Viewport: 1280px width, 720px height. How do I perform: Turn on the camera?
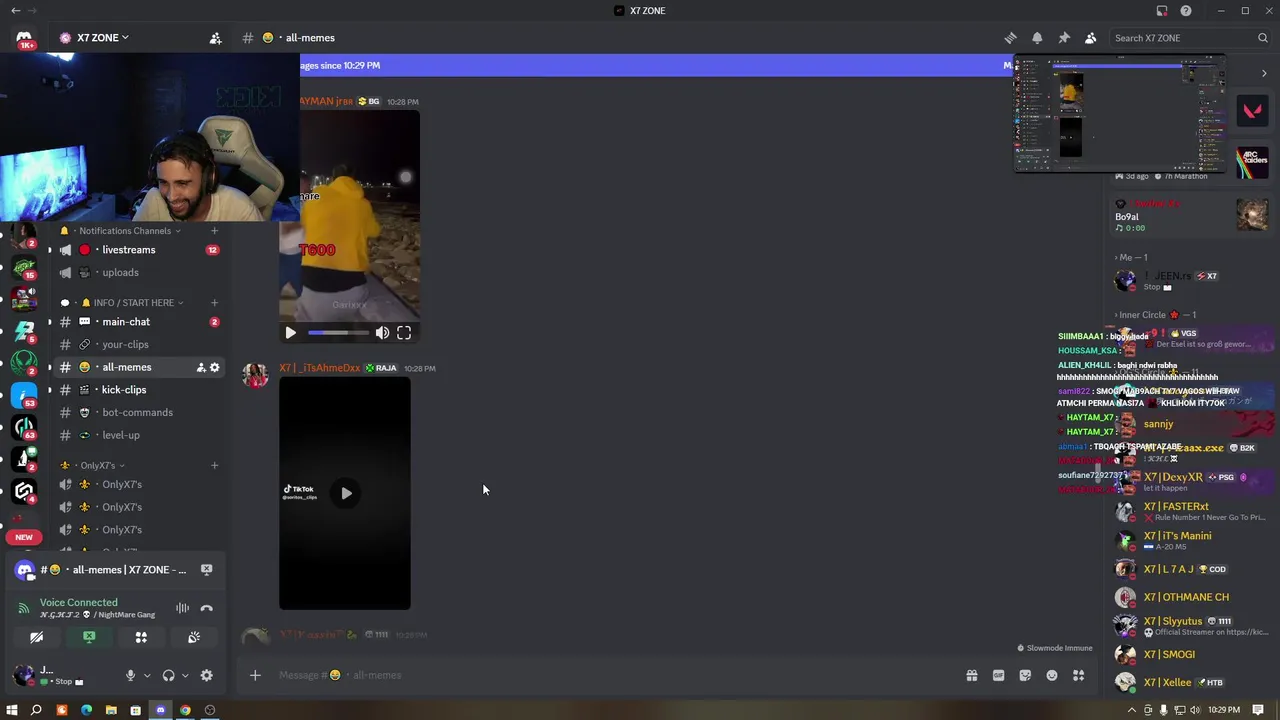coord(37,637)
